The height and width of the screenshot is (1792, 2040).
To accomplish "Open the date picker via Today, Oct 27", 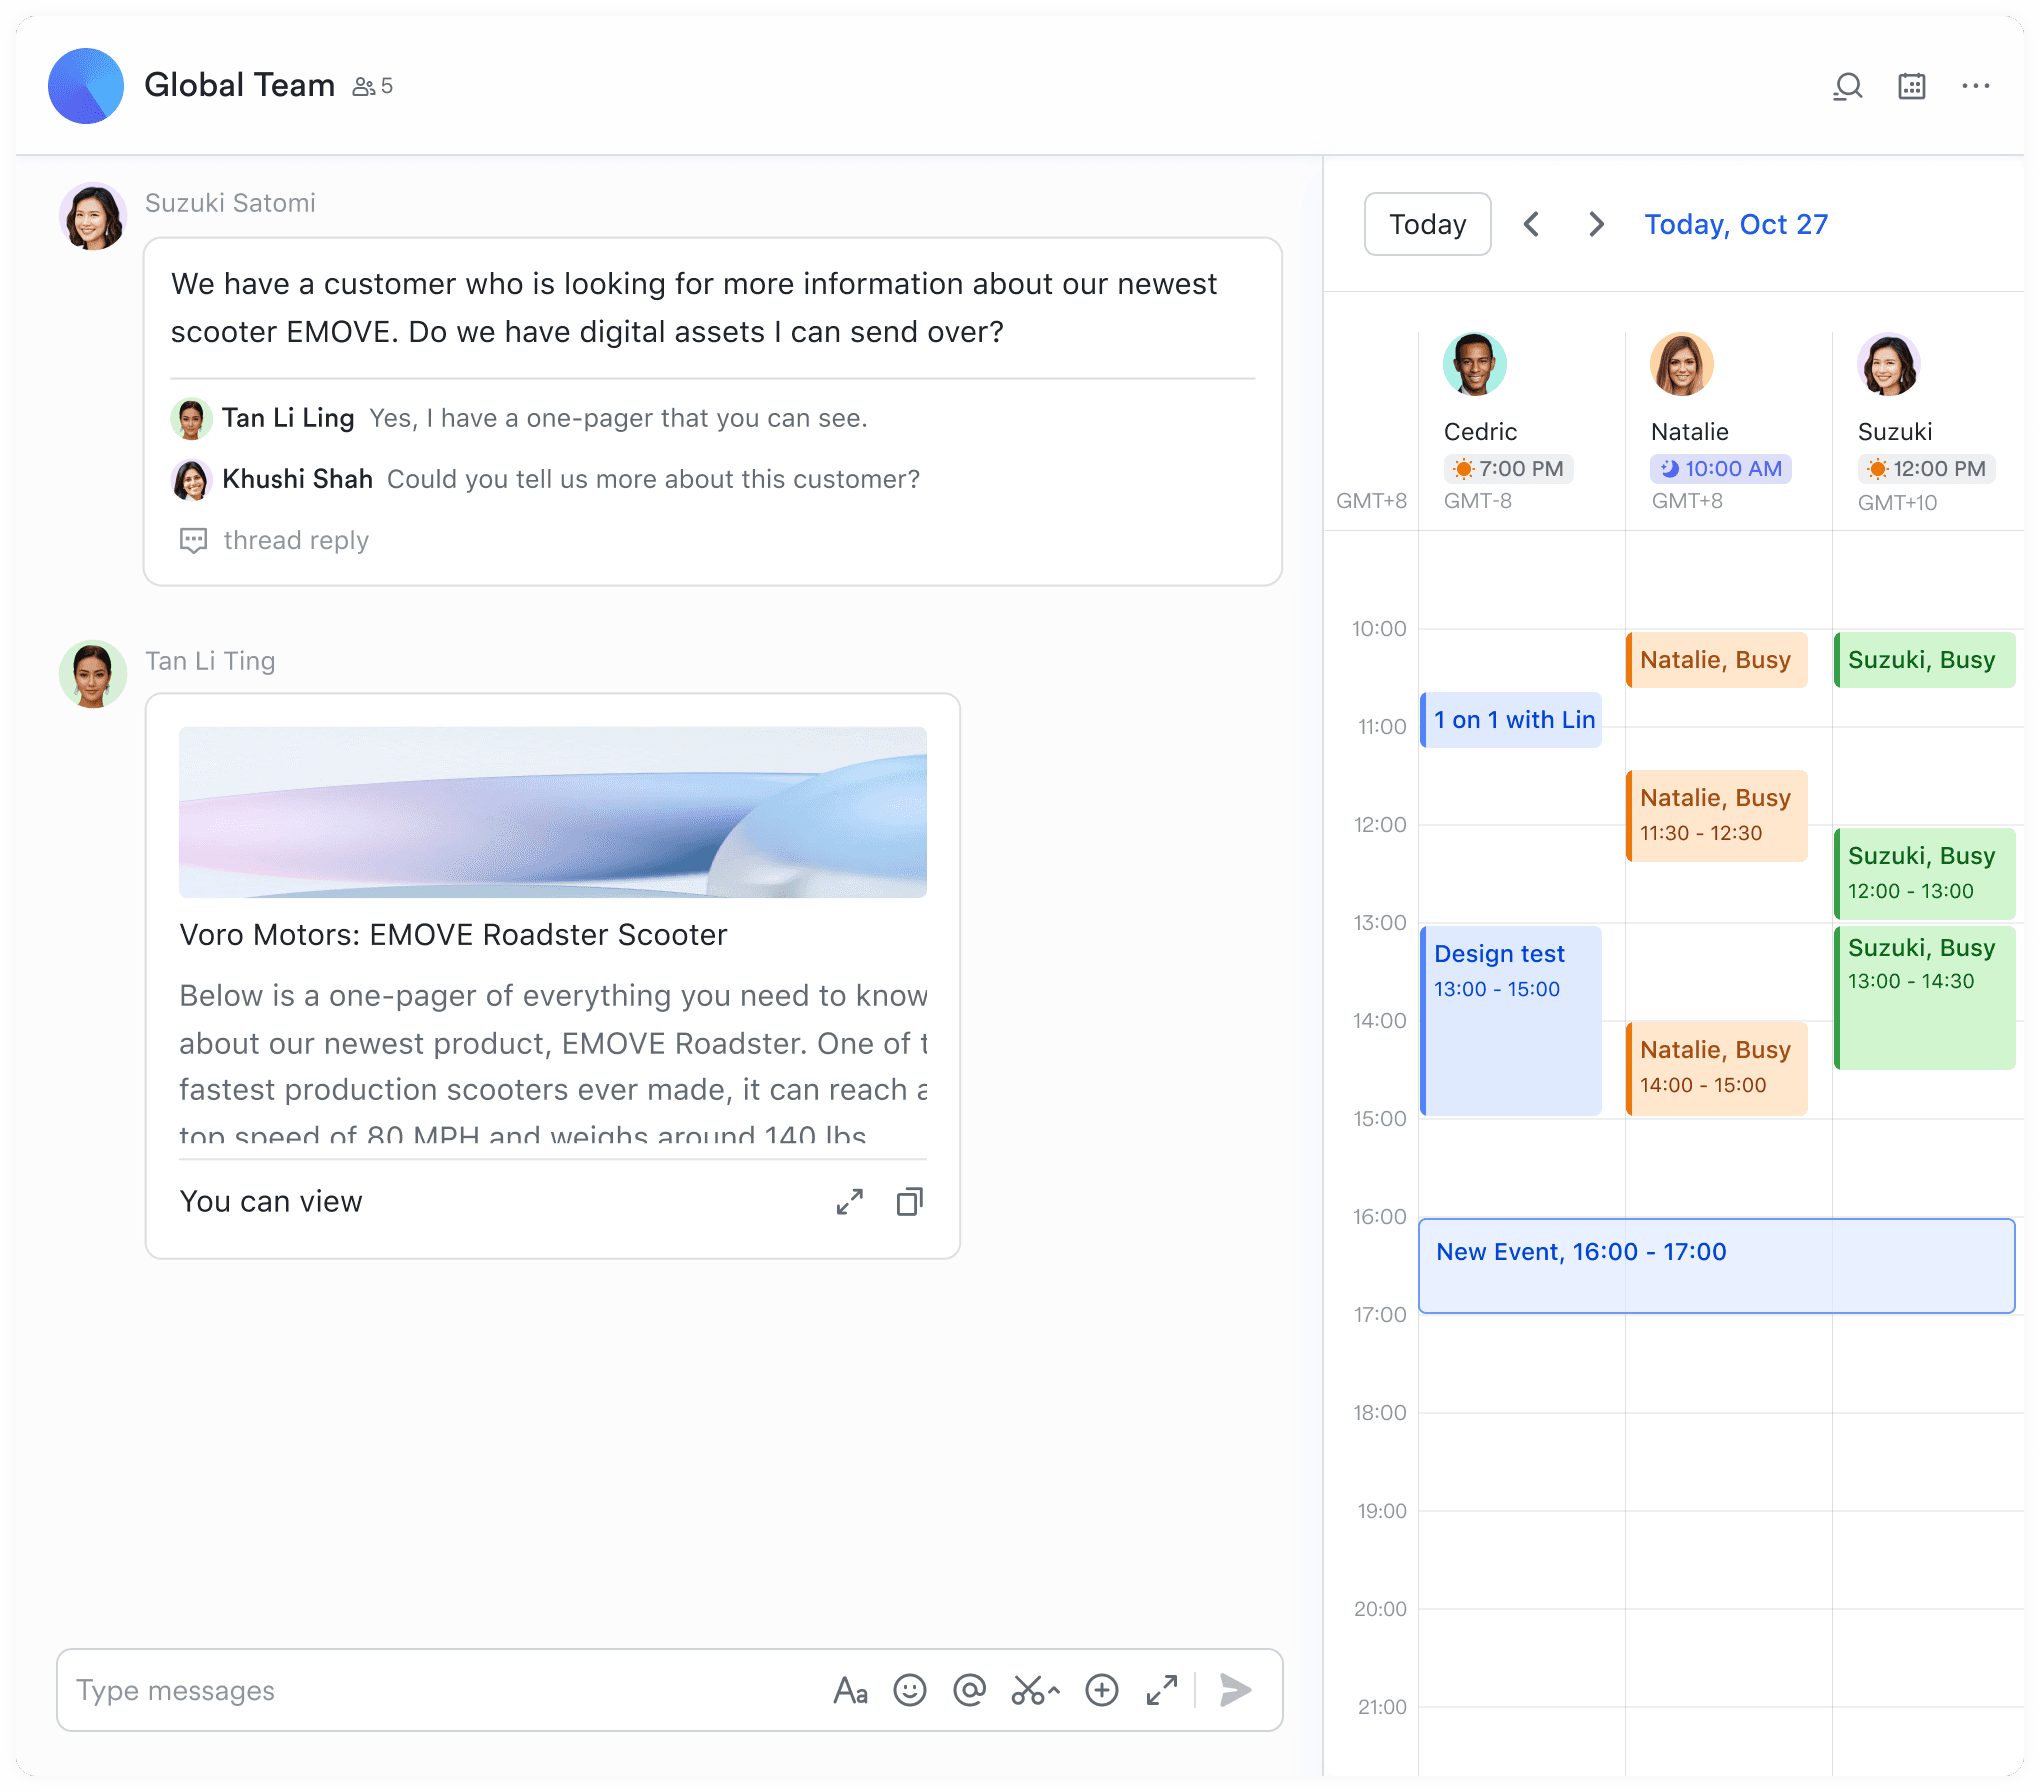I will (x=1736, y=224).
